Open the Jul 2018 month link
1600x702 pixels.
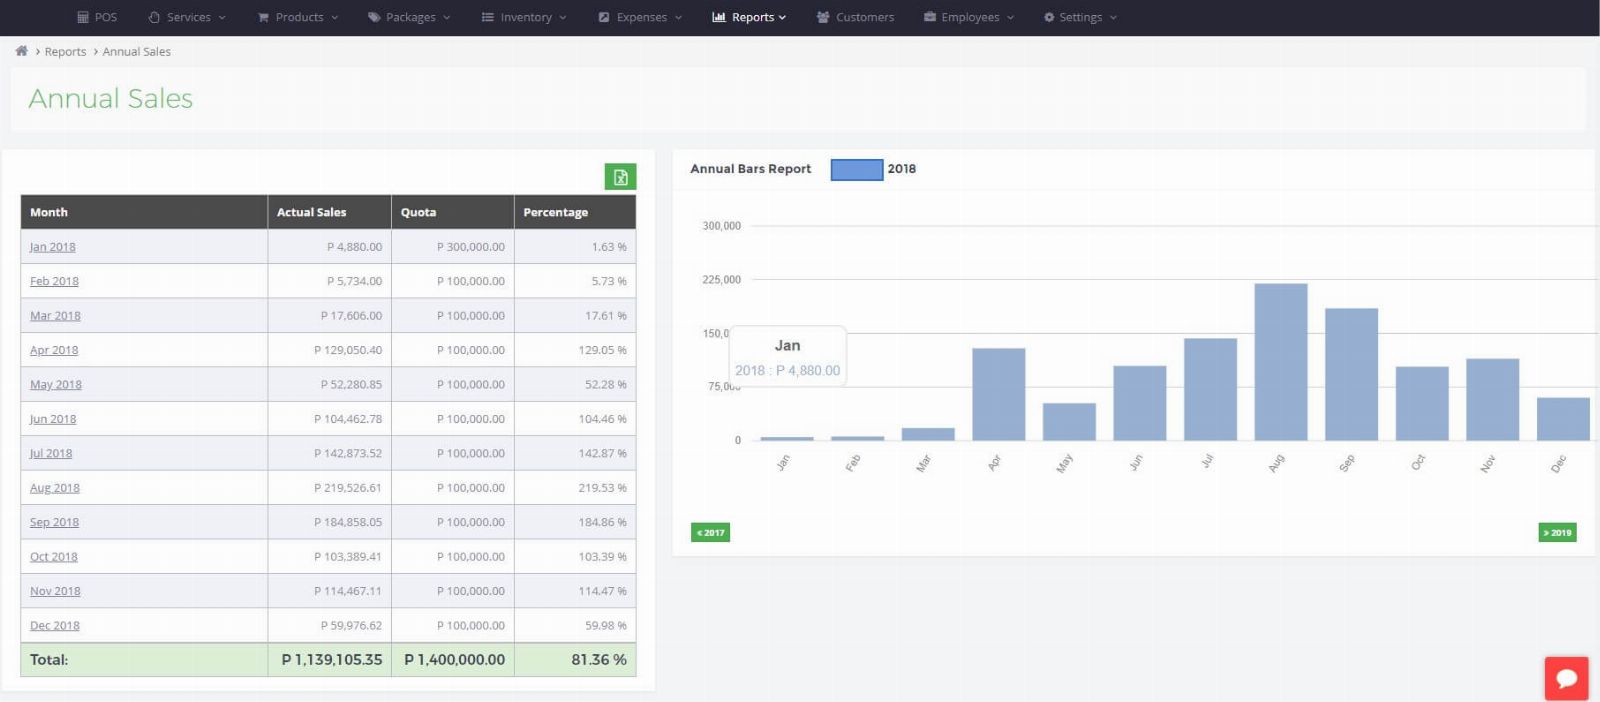click(x=51, y=453)
